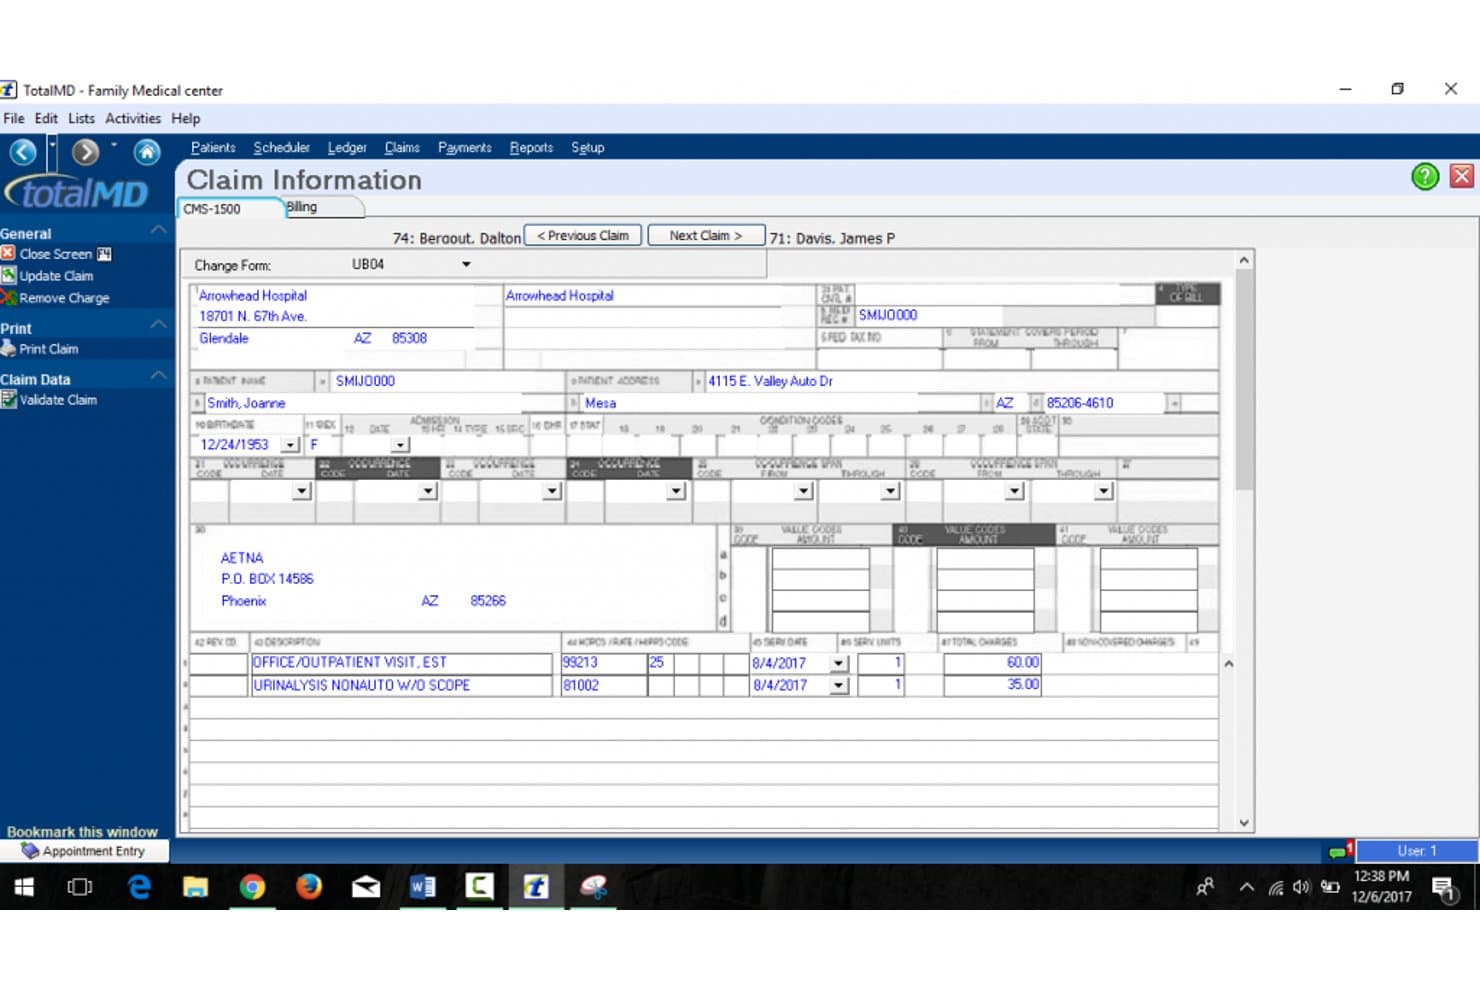Collapse the Claim Data sidebar section

coord(158,375)
